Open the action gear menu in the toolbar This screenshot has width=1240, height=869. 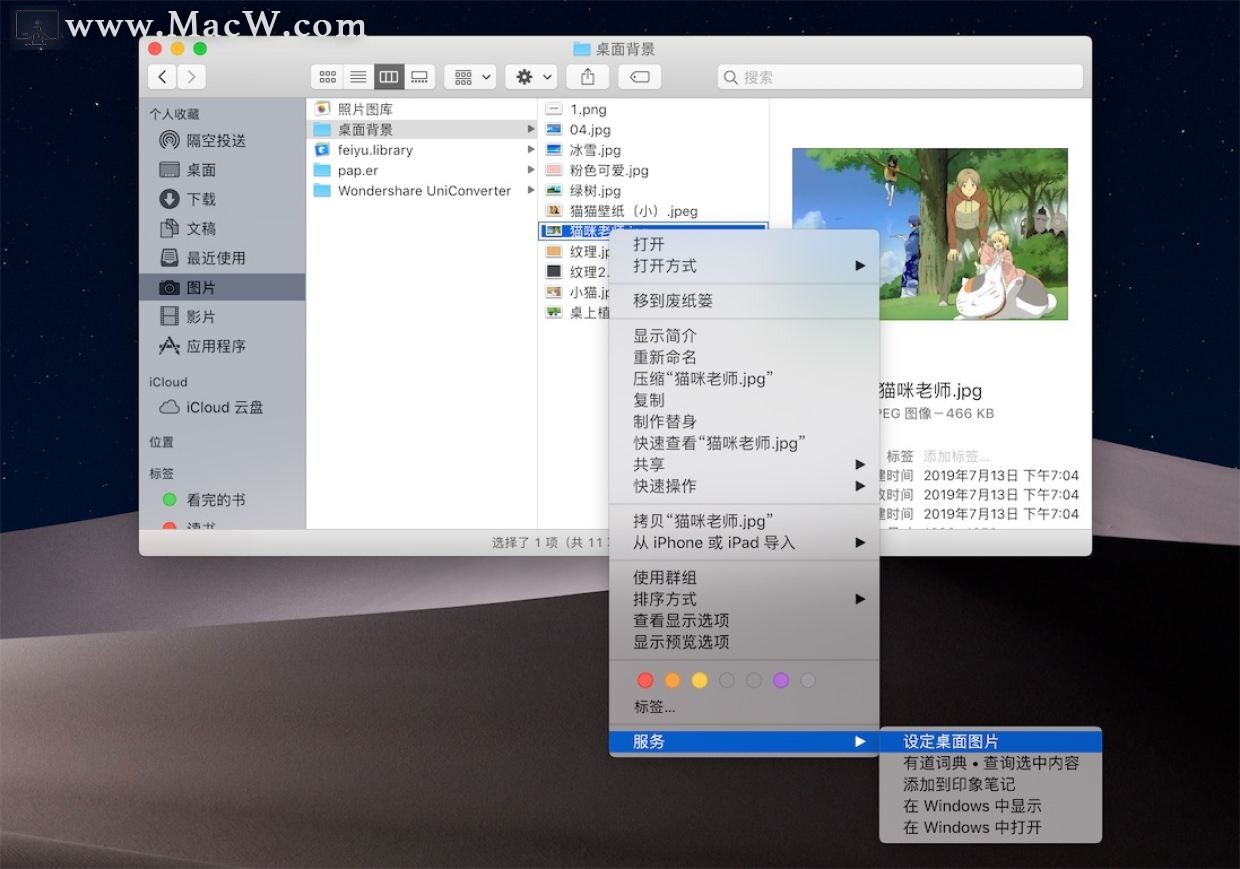tap(530, 76)
